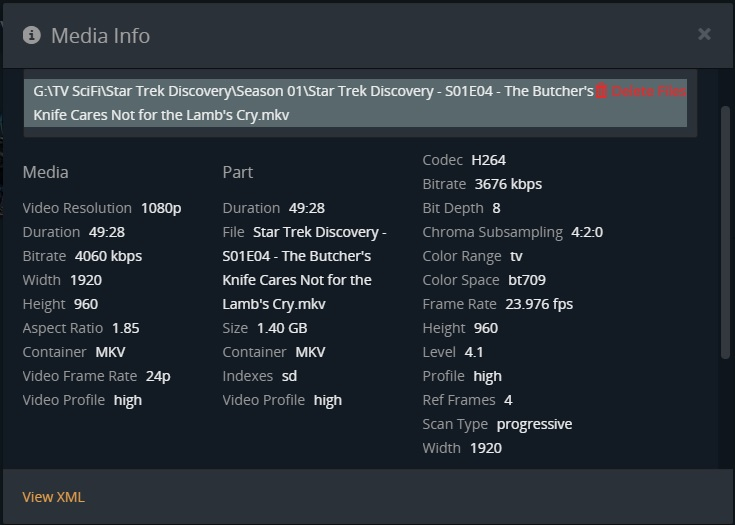Click the Aspect Ratio 1.85 value
The width and height of the screenshot is (735, 525).
pyautogui.click(x=125, y=328)
